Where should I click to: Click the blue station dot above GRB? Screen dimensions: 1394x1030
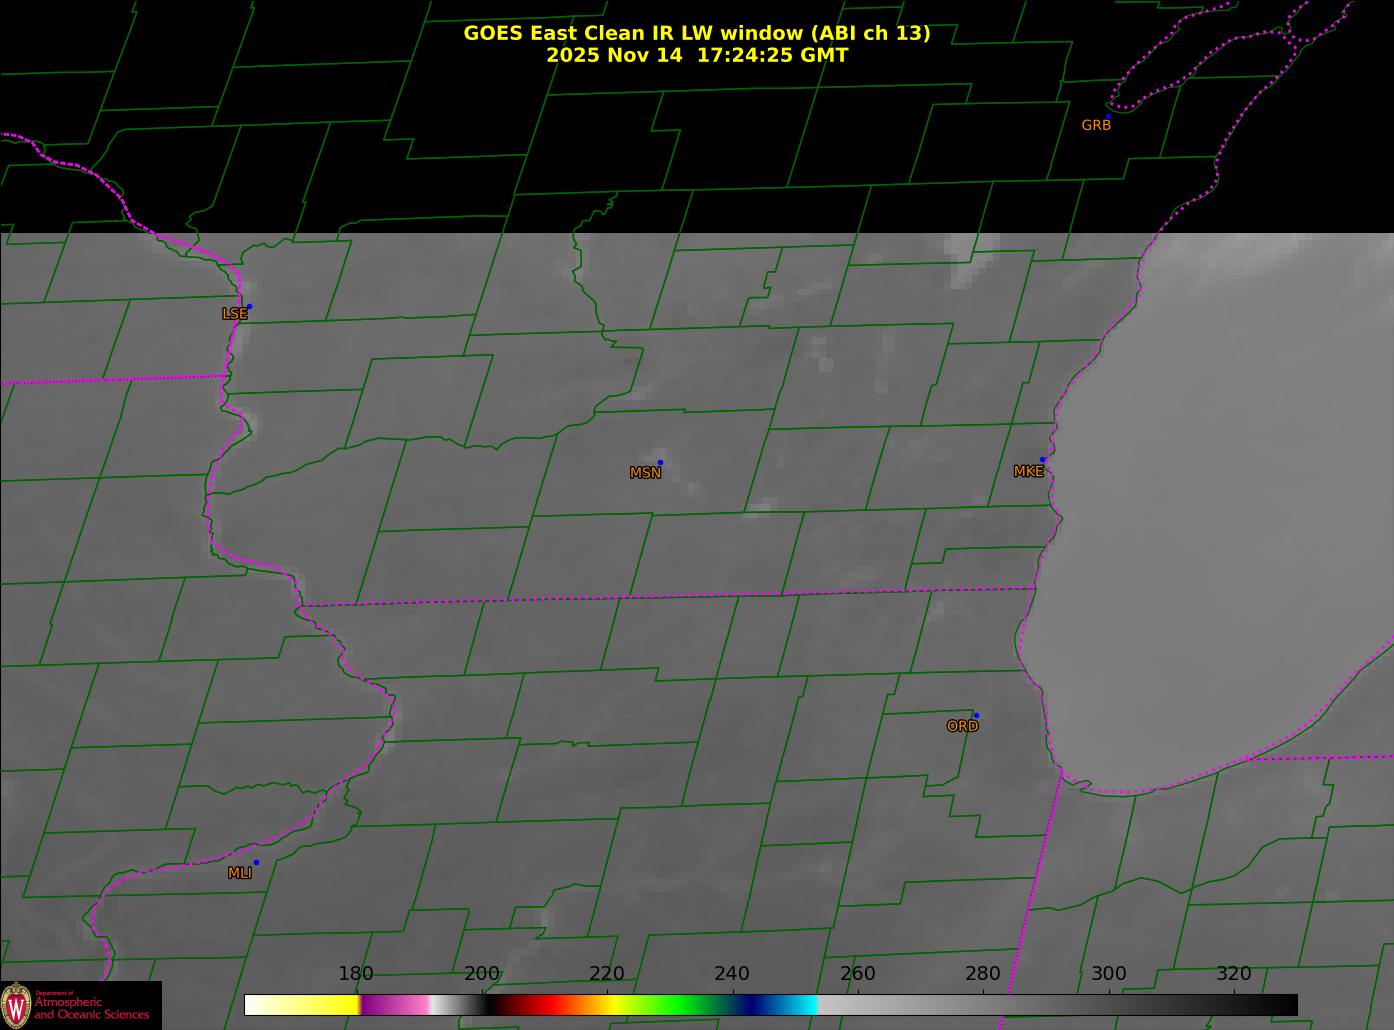tap(1108, 116)
